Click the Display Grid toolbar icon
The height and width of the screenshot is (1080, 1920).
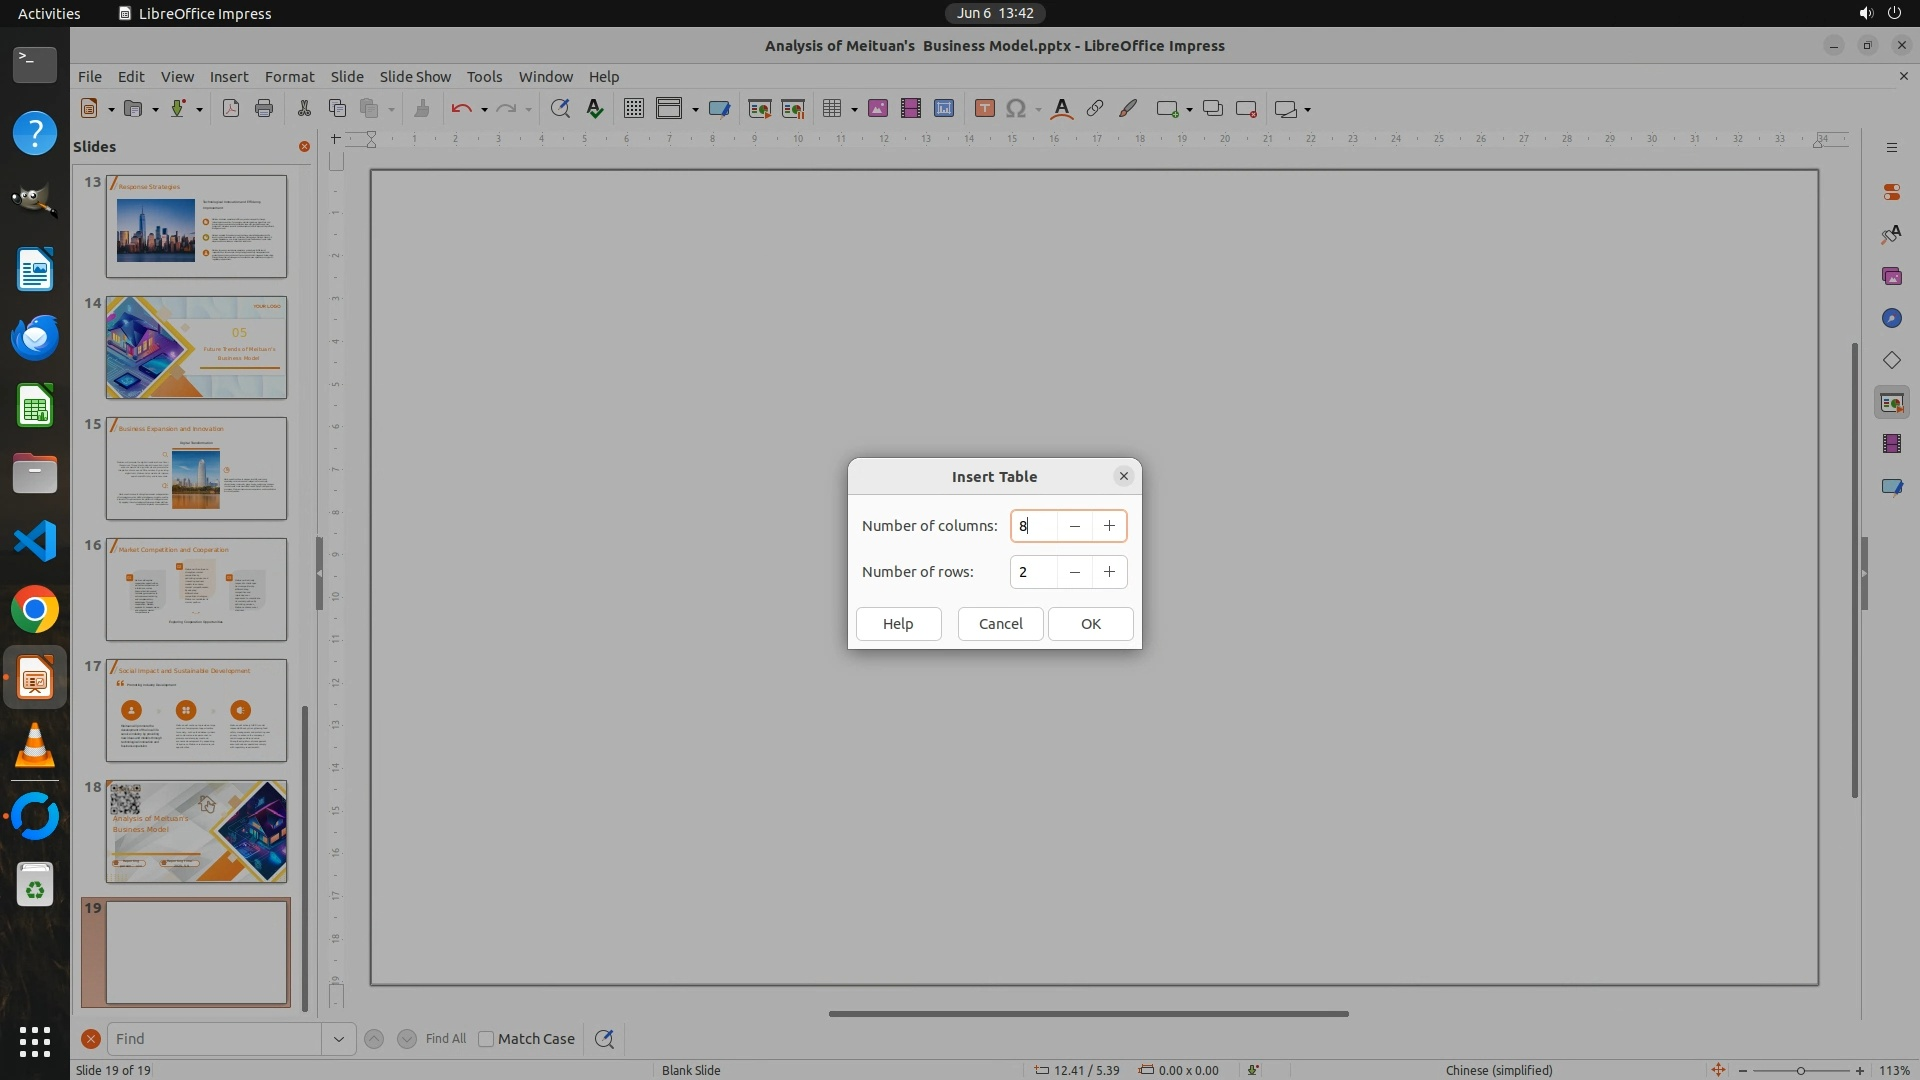(633, 109)
